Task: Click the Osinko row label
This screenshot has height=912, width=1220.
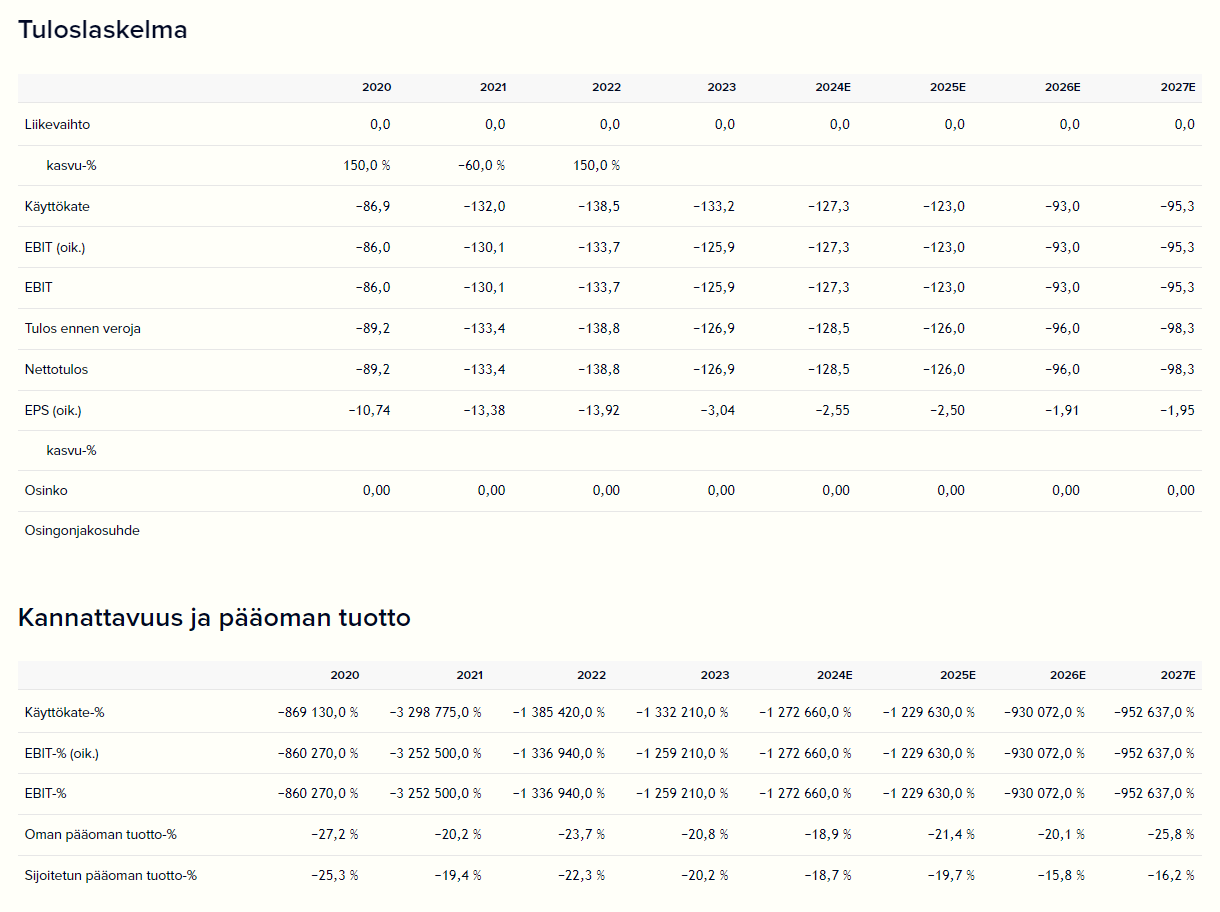Action: 46,491
